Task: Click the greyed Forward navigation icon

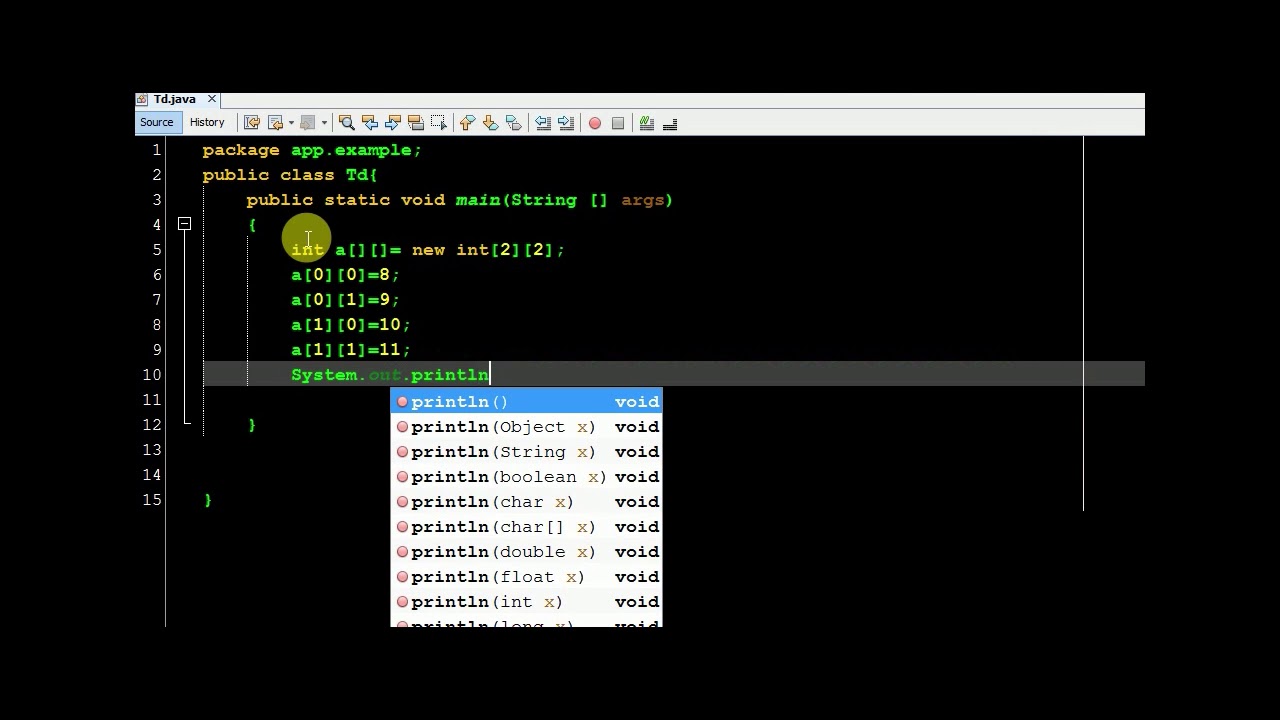Action: point(308,123)
